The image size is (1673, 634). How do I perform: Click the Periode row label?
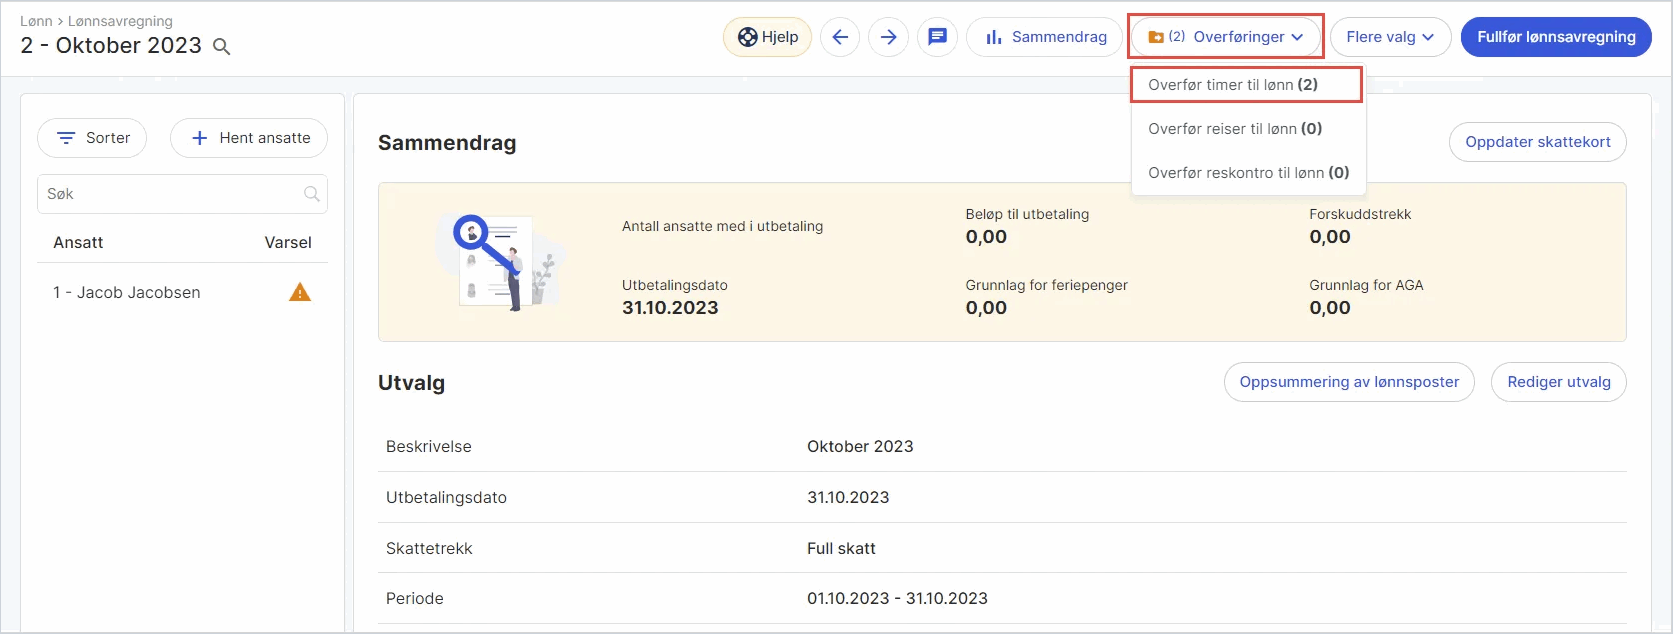415,598
